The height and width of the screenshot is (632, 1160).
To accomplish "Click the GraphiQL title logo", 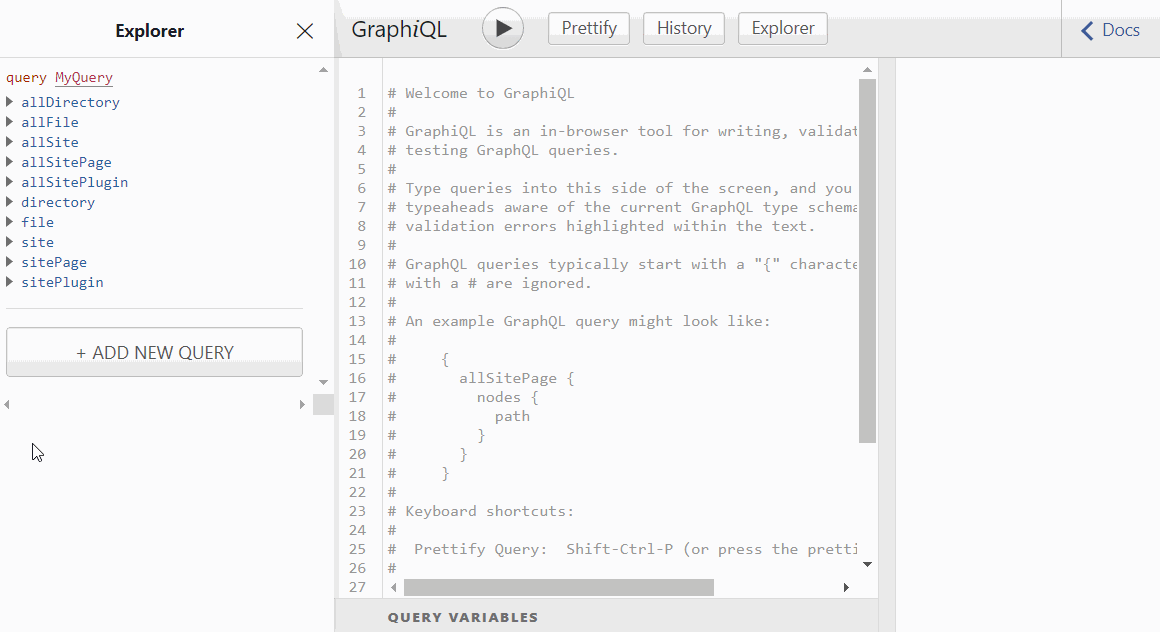I will coord(399,29).
